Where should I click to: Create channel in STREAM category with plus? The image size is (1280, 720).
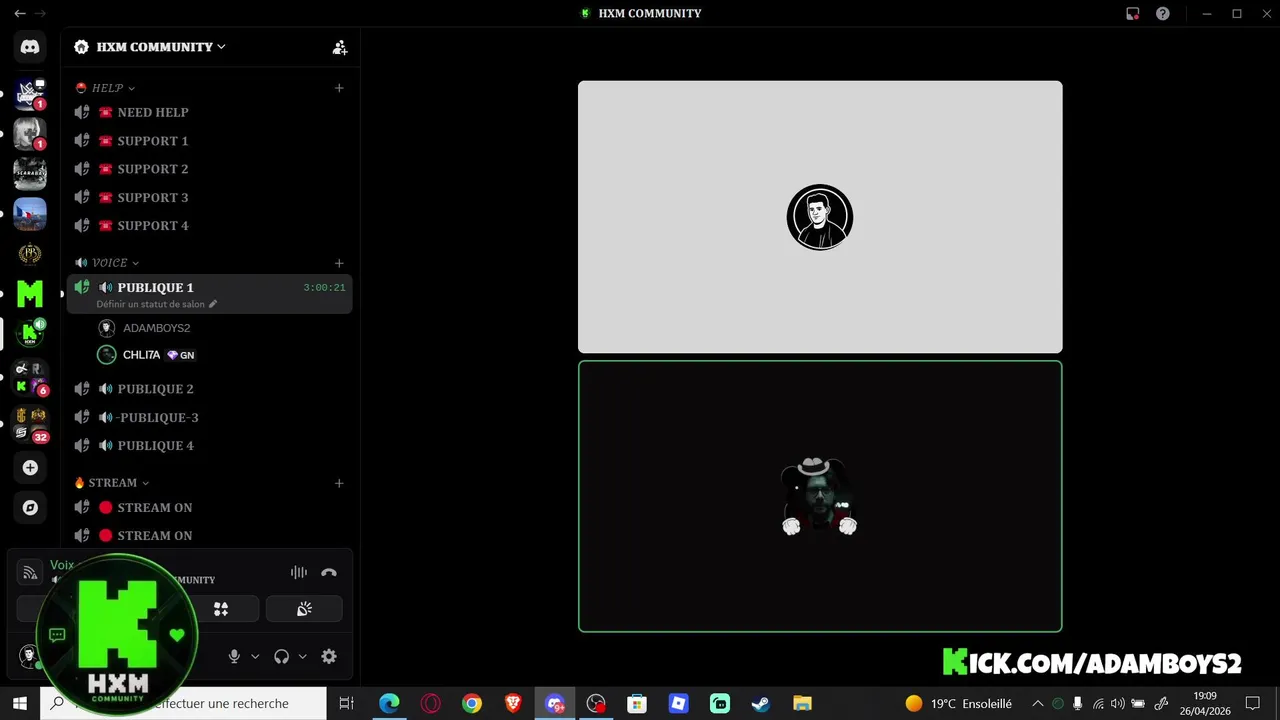pyautogui.click(x=339, y=483)
